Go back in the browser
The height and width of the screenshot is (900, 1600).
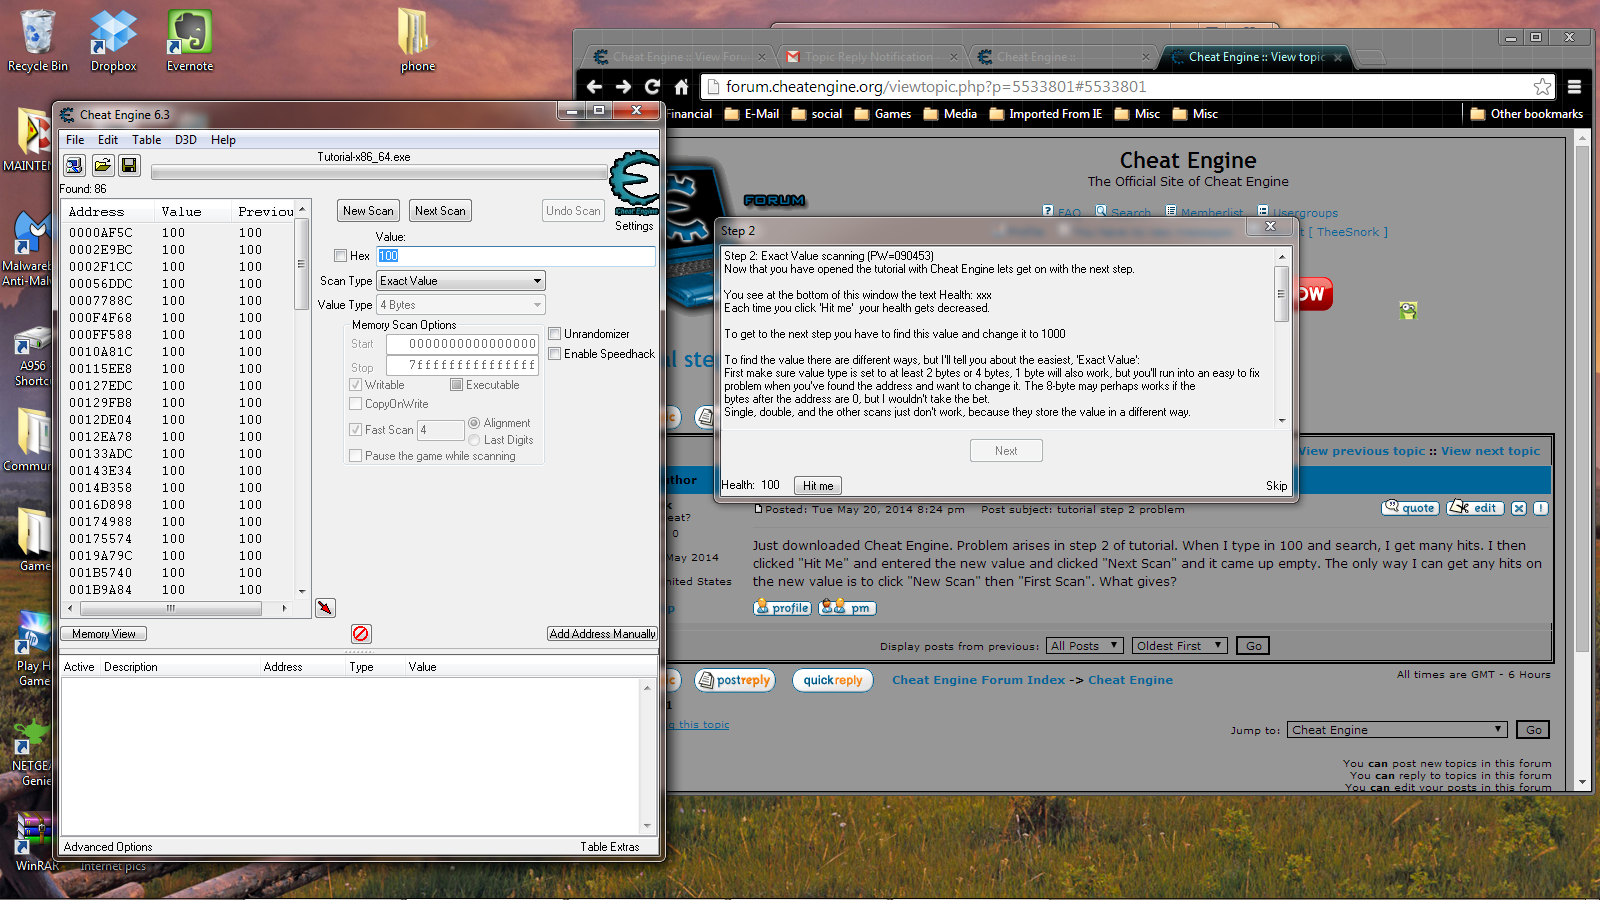(594, 87)
